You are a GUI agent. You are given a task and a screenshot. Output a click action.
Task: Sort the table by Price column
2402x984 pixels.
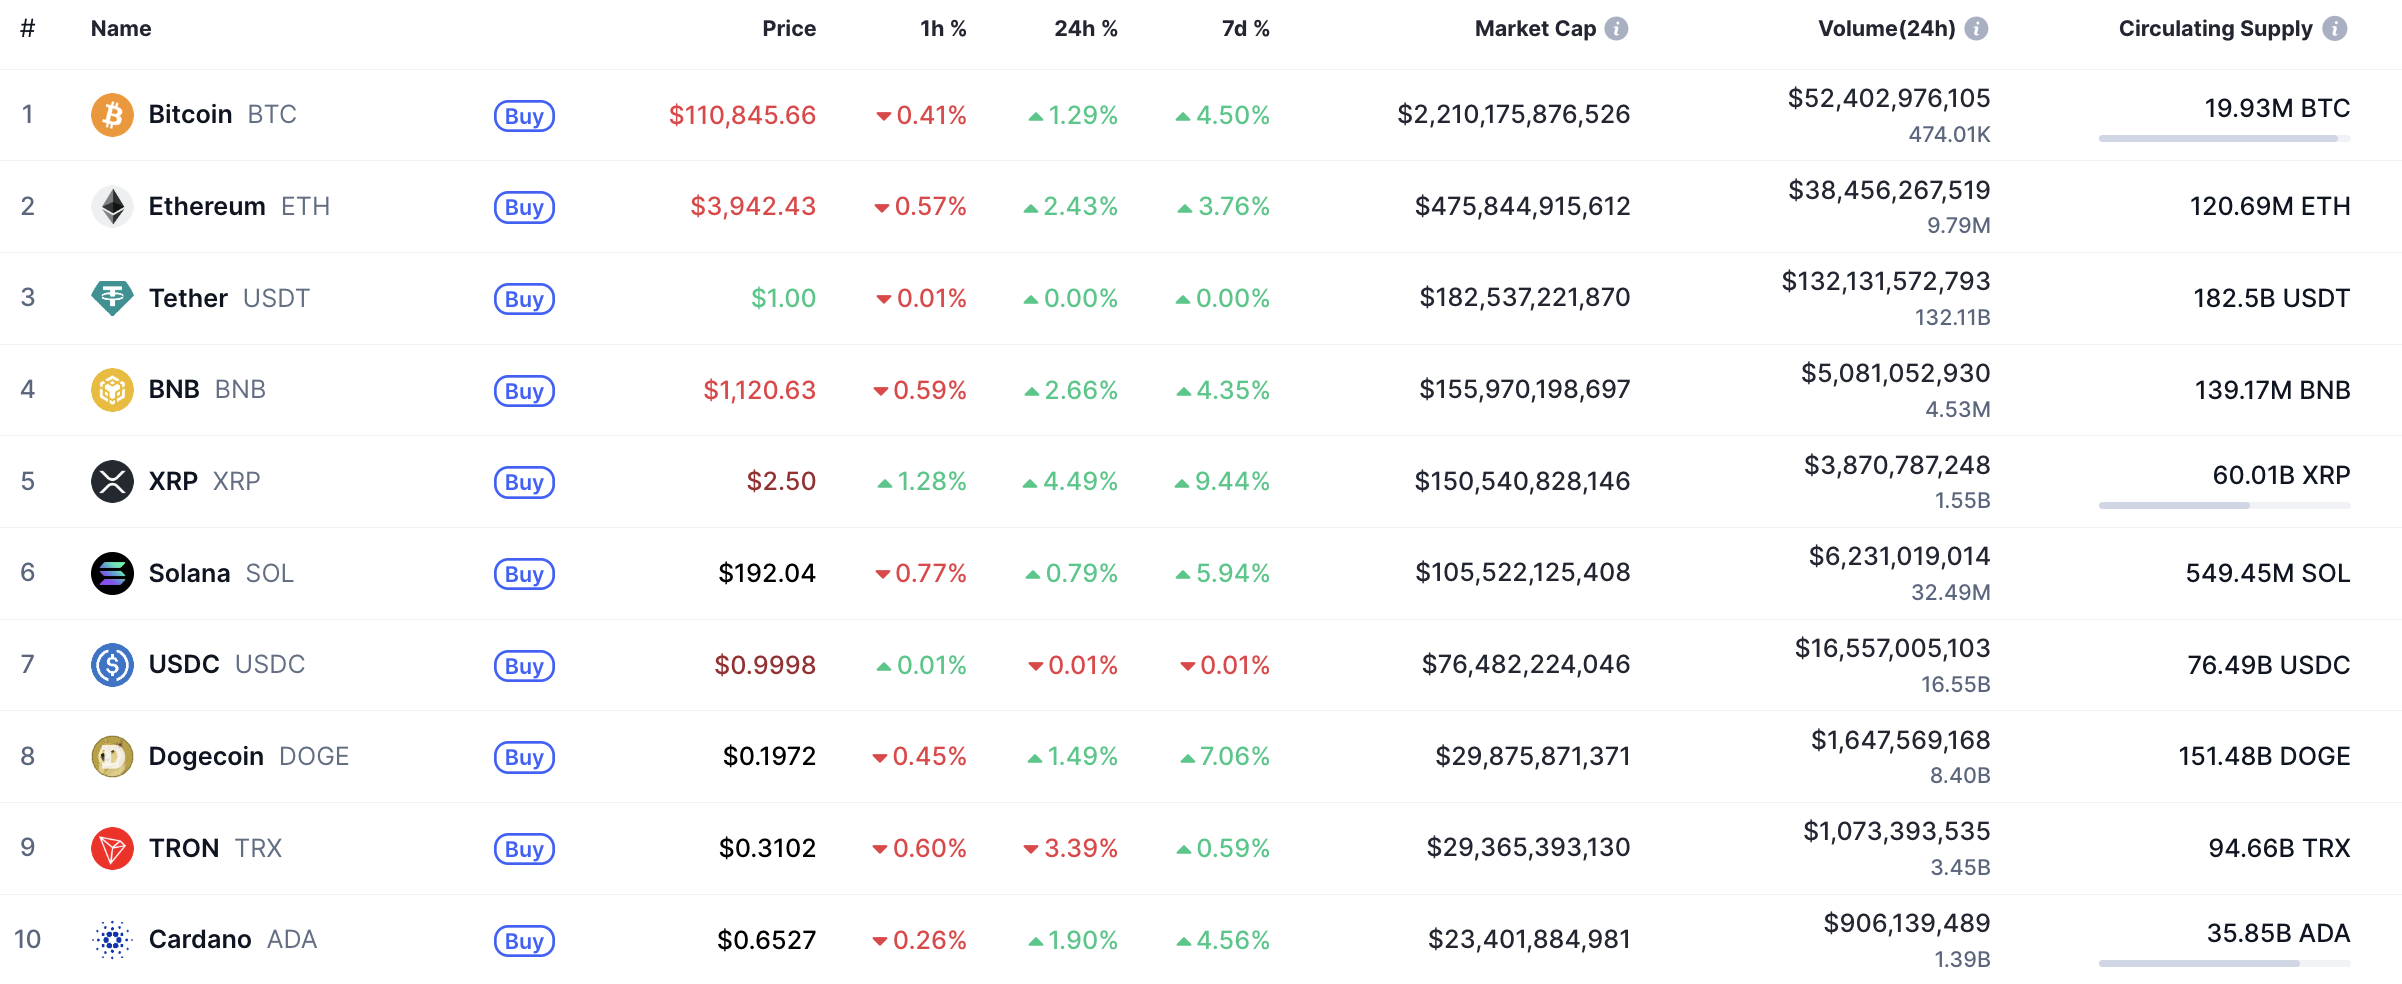coord(789,29)
